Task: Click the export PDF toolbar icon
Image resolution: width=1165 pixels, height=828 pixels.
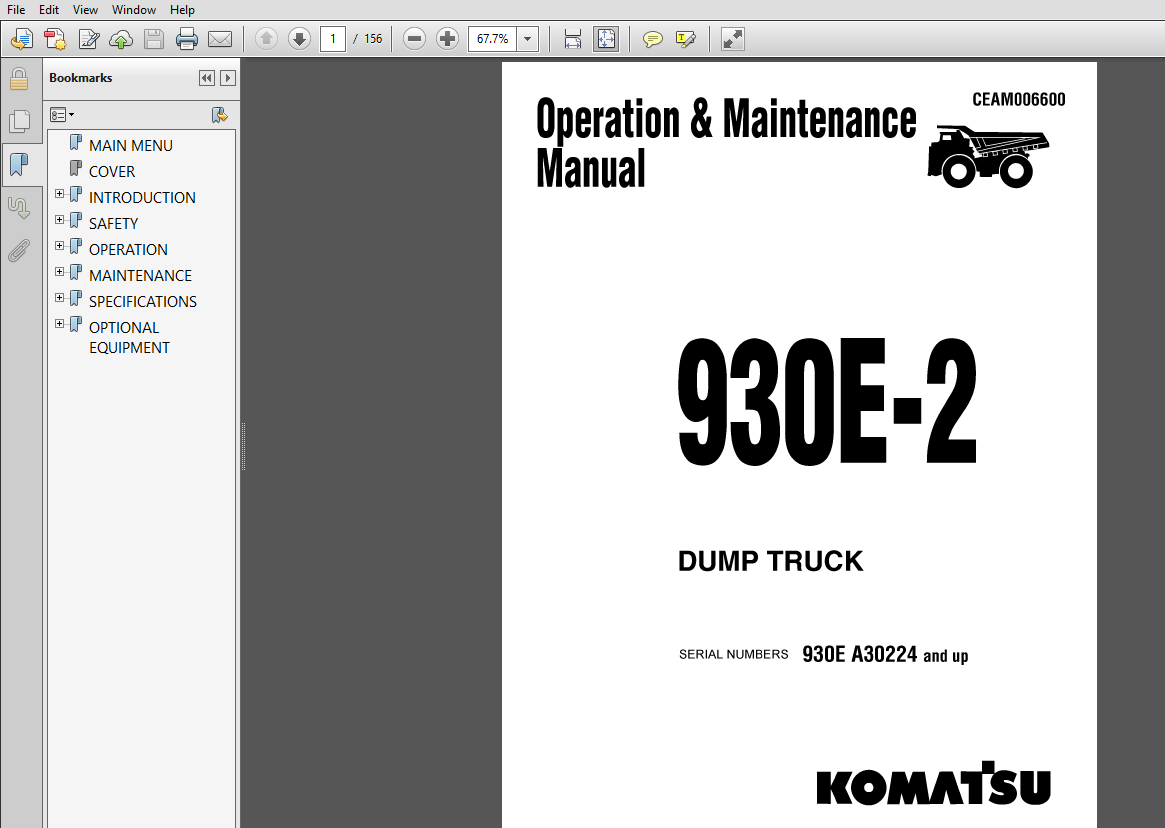Action: [x=22, y=39]
